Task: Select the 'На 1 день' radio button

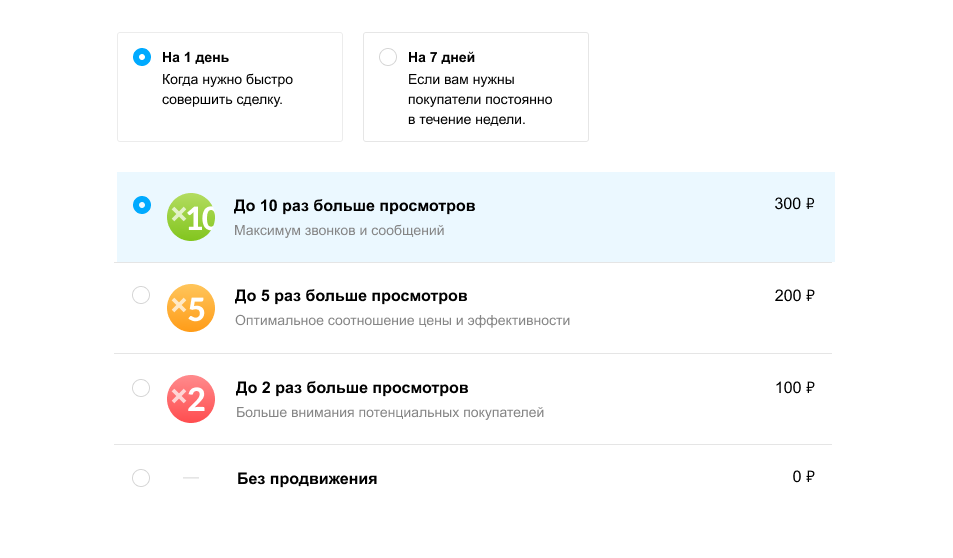Action: pyautogui.click(x=142, y=57)
